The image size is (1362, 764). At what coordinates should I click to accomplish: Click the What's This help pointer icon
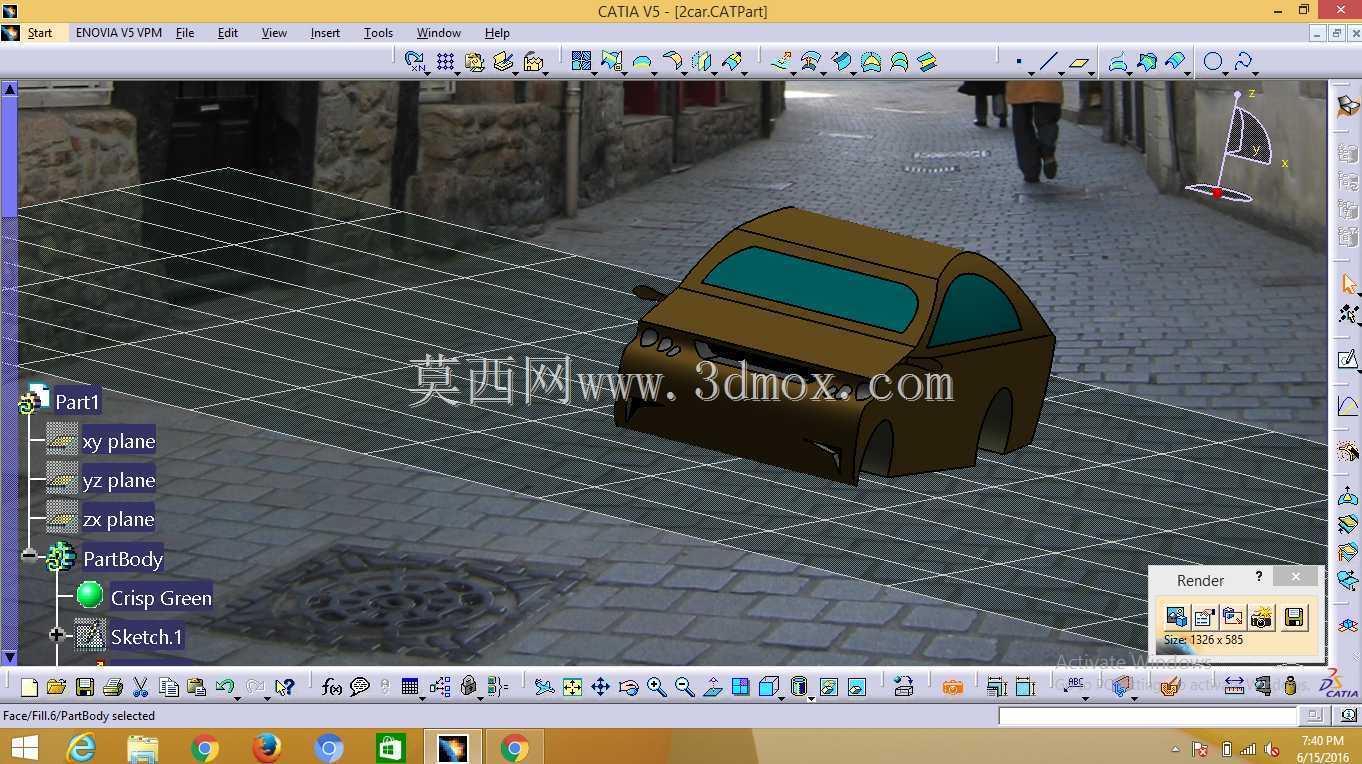click(x=285, y=687)
